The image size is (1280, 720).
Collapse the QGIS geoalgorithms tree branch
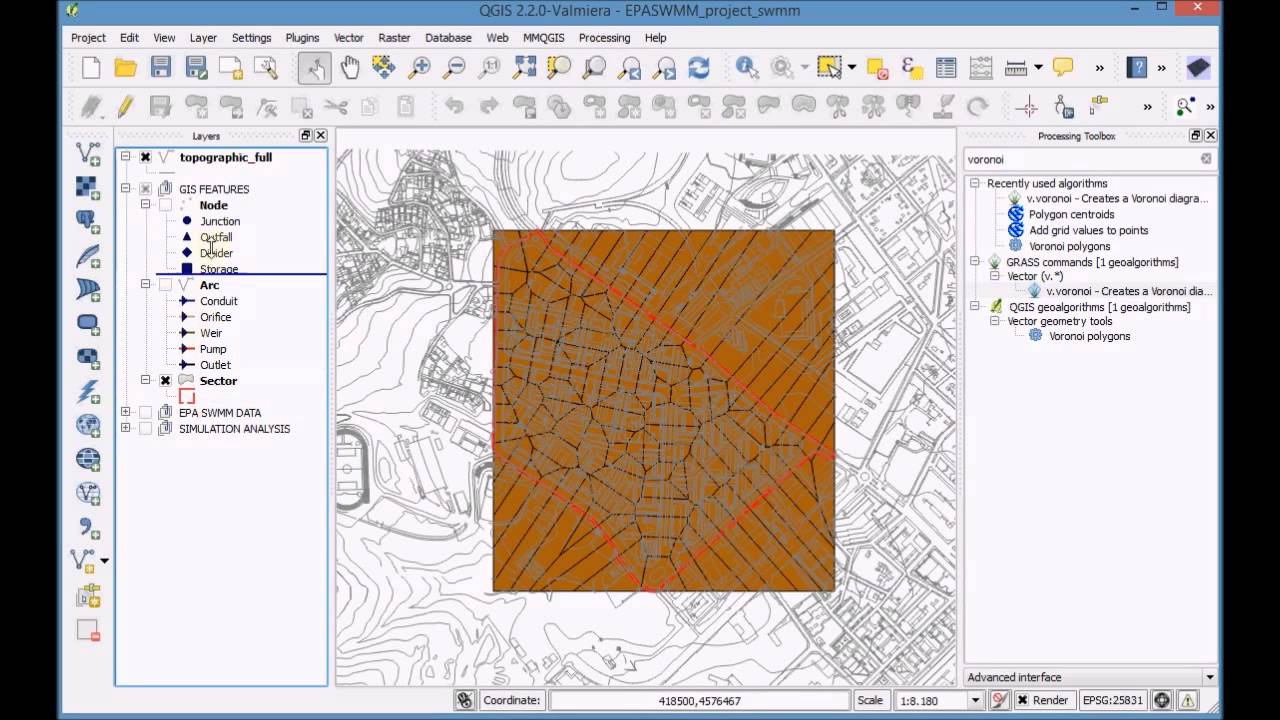975,307
